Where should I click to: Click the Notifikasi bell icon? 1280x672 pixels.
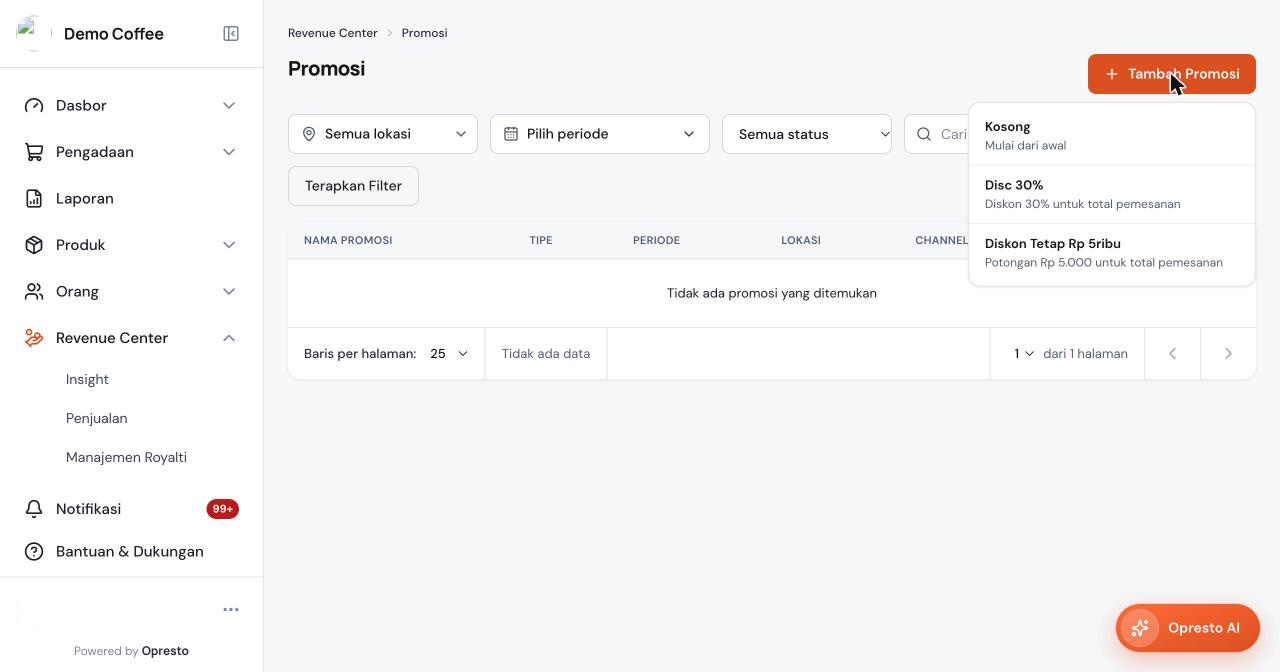pyautogui.click(x=34, y=509)
